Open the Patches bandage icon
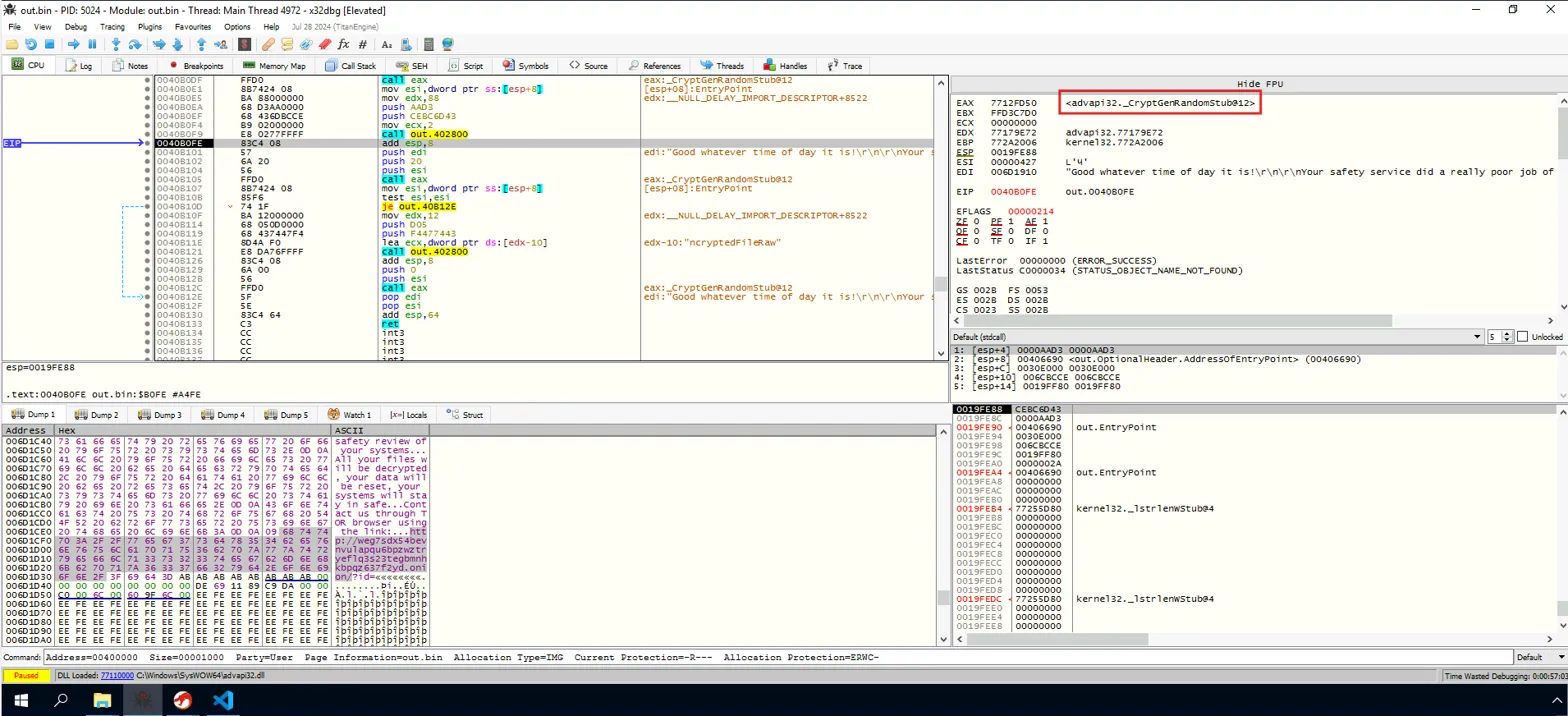 267,44
